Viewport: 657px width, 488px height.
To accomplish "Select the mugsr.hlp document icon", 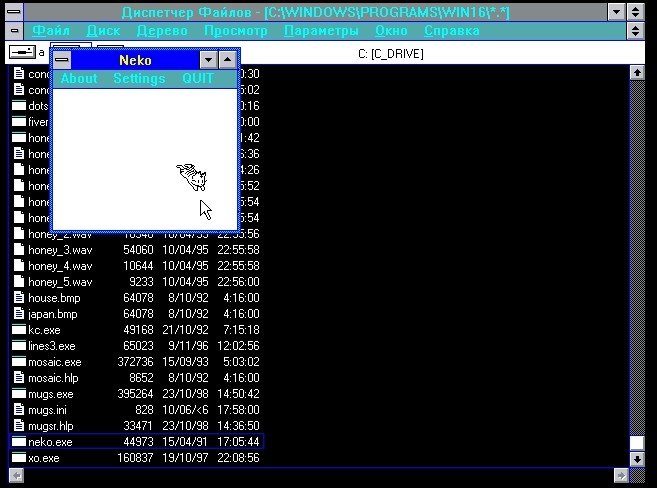I will [19, 426].
